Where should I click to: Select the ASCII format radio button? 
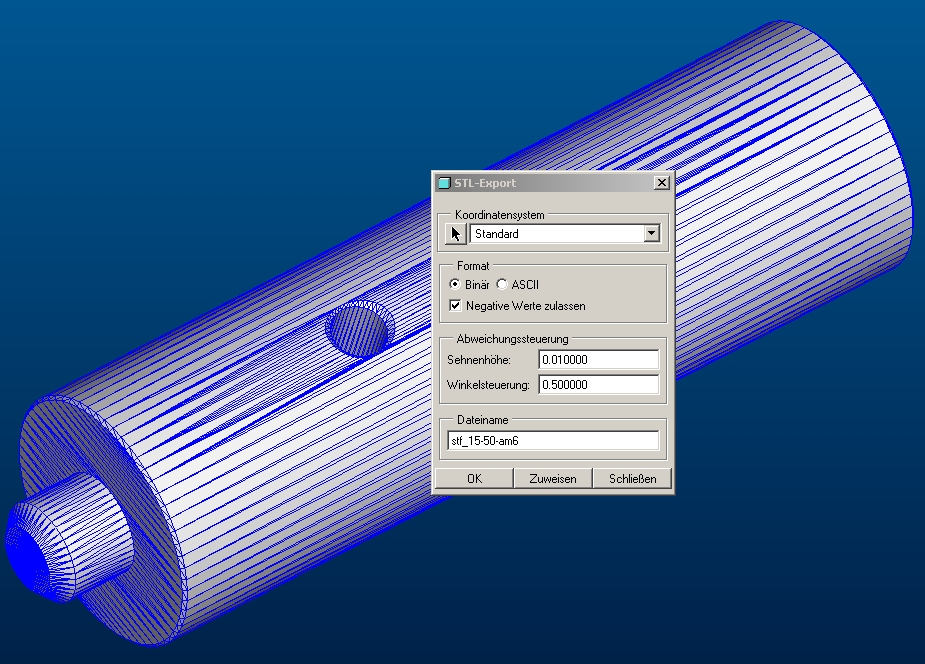coord(501,284)
